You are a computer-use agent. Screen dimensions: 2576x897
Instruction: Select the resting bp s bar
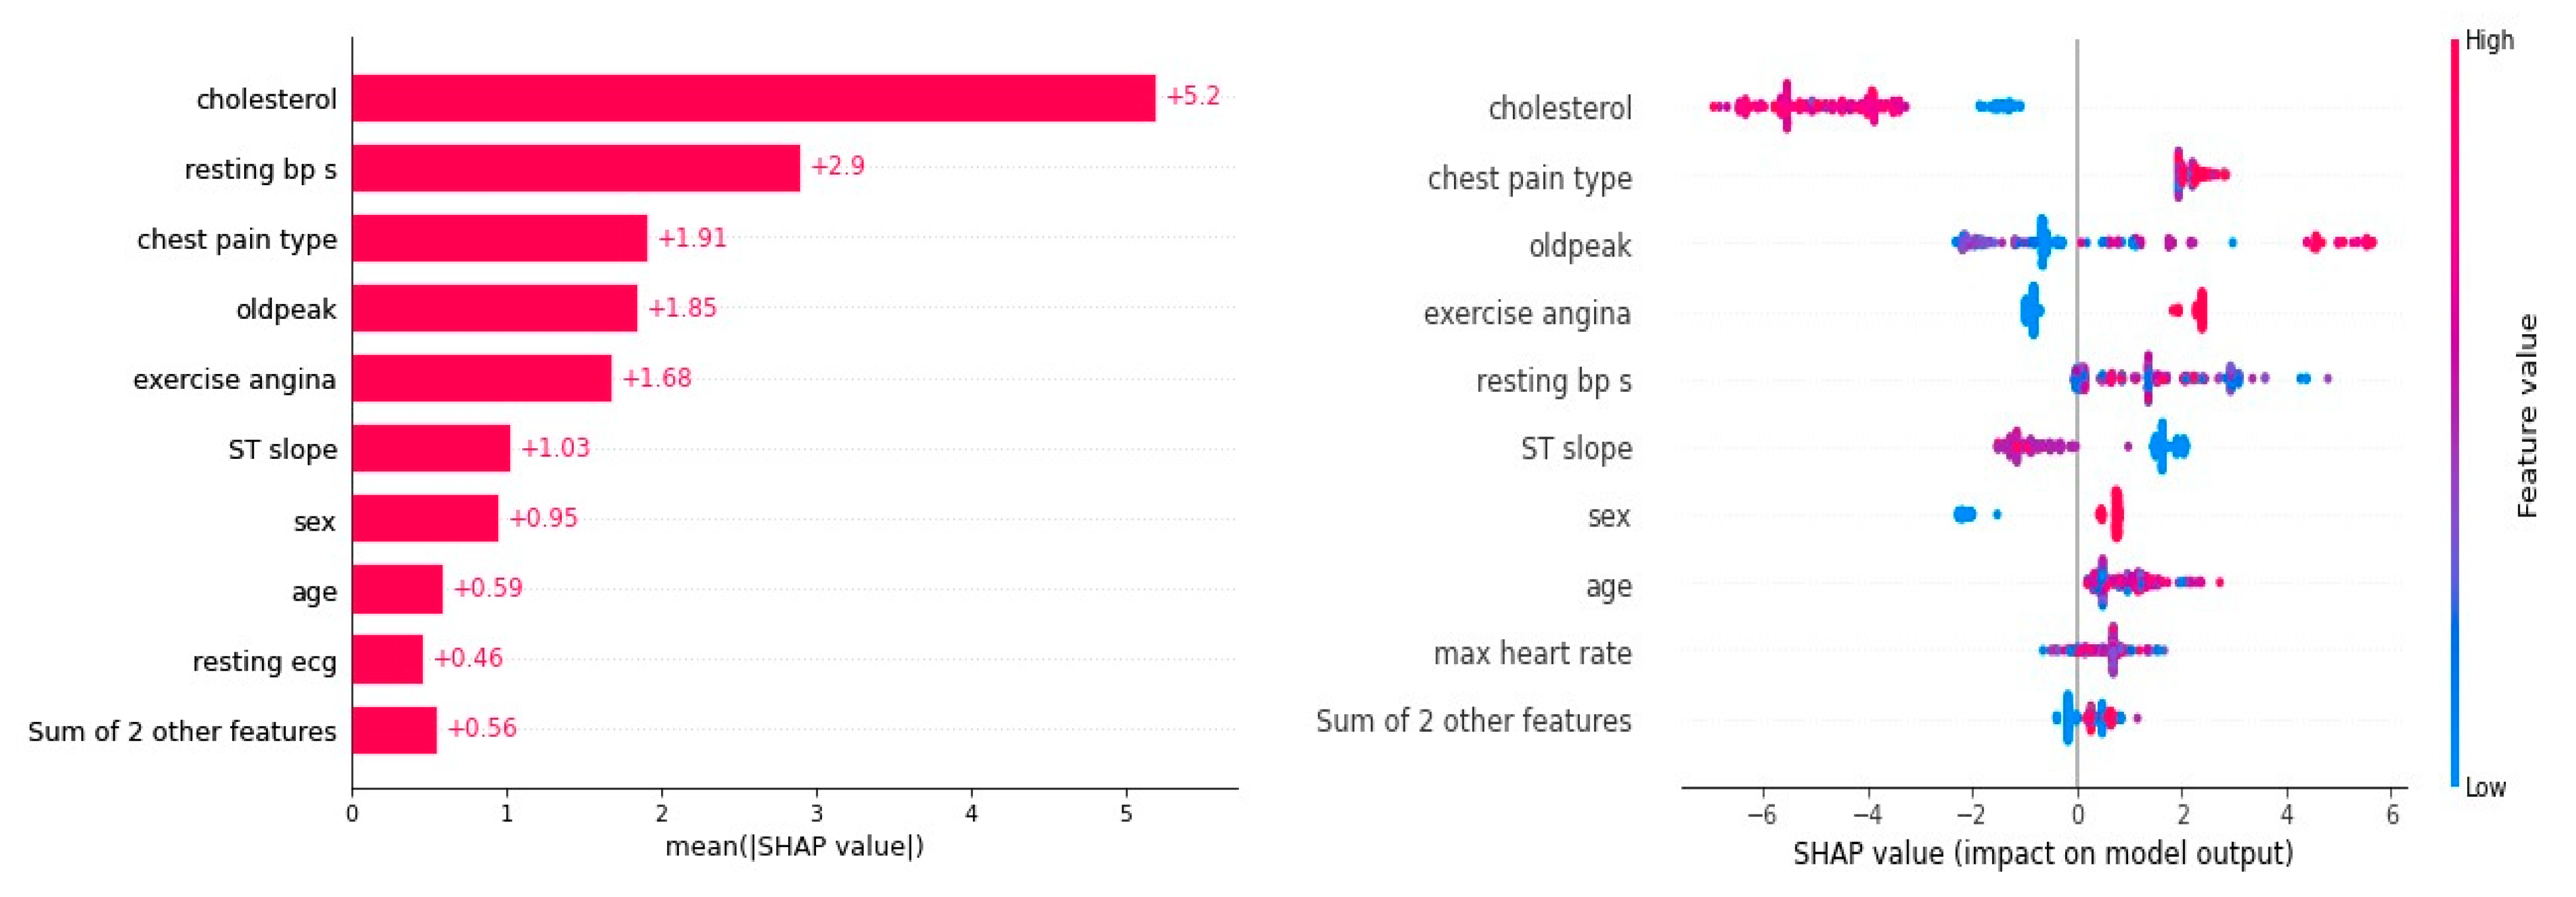(575, 168)
